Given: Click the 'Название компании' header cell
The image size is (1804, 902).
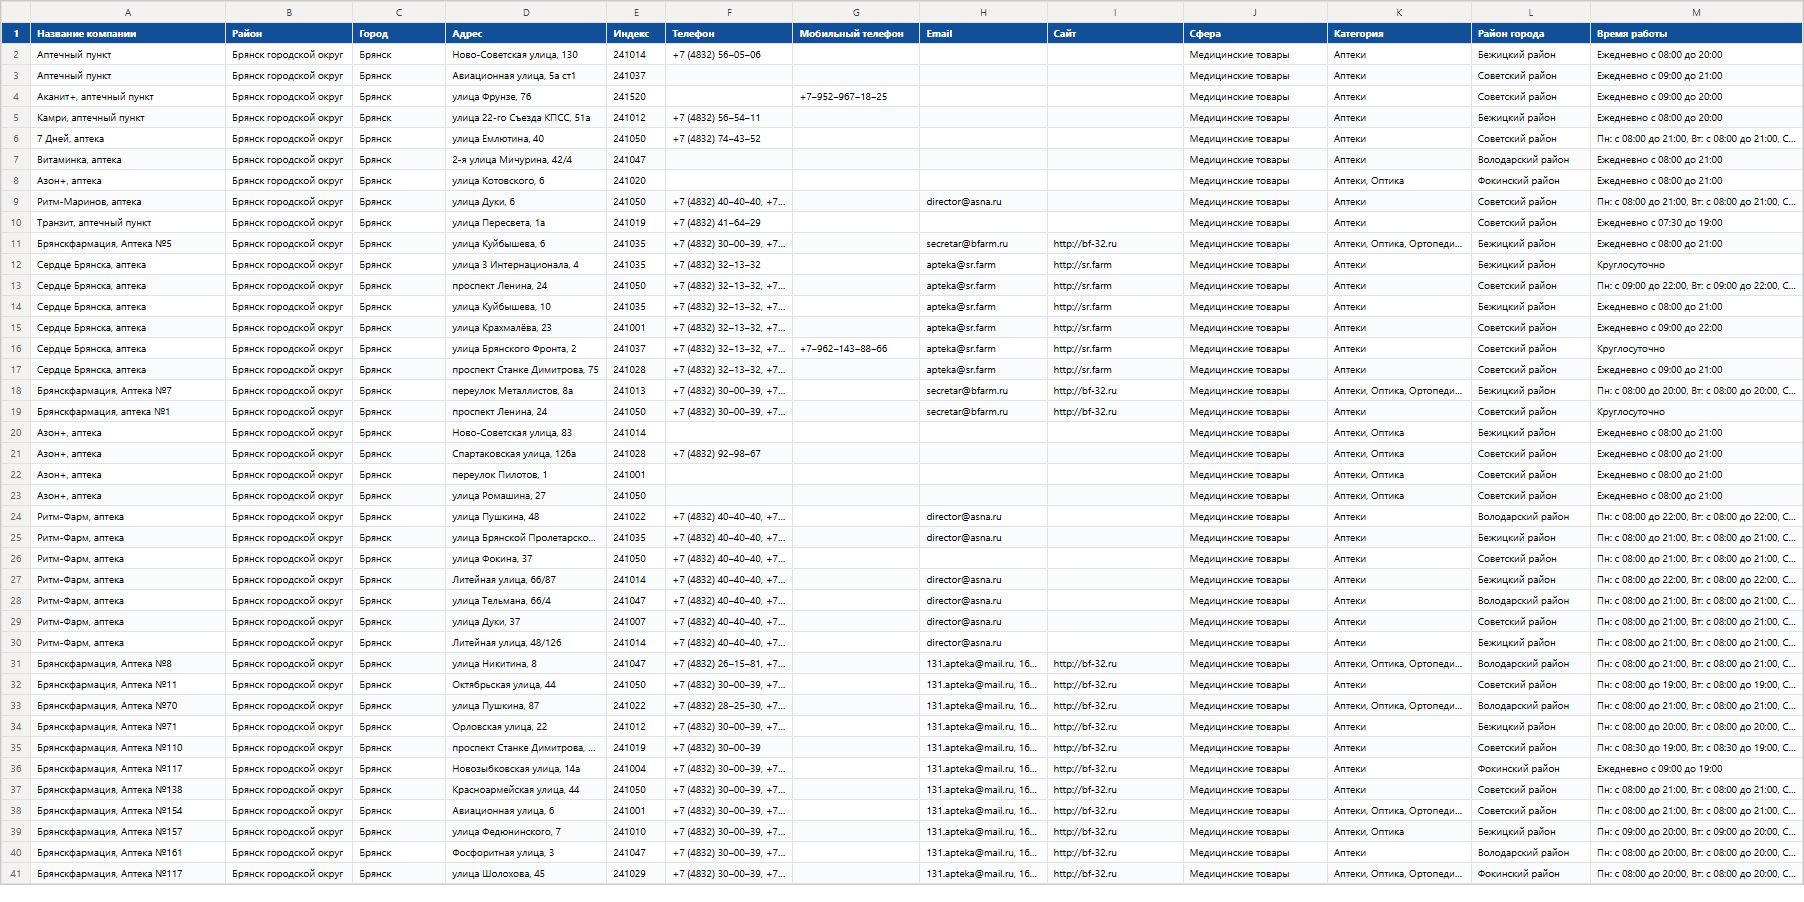Looking at the screenshot, I should 128,33.
